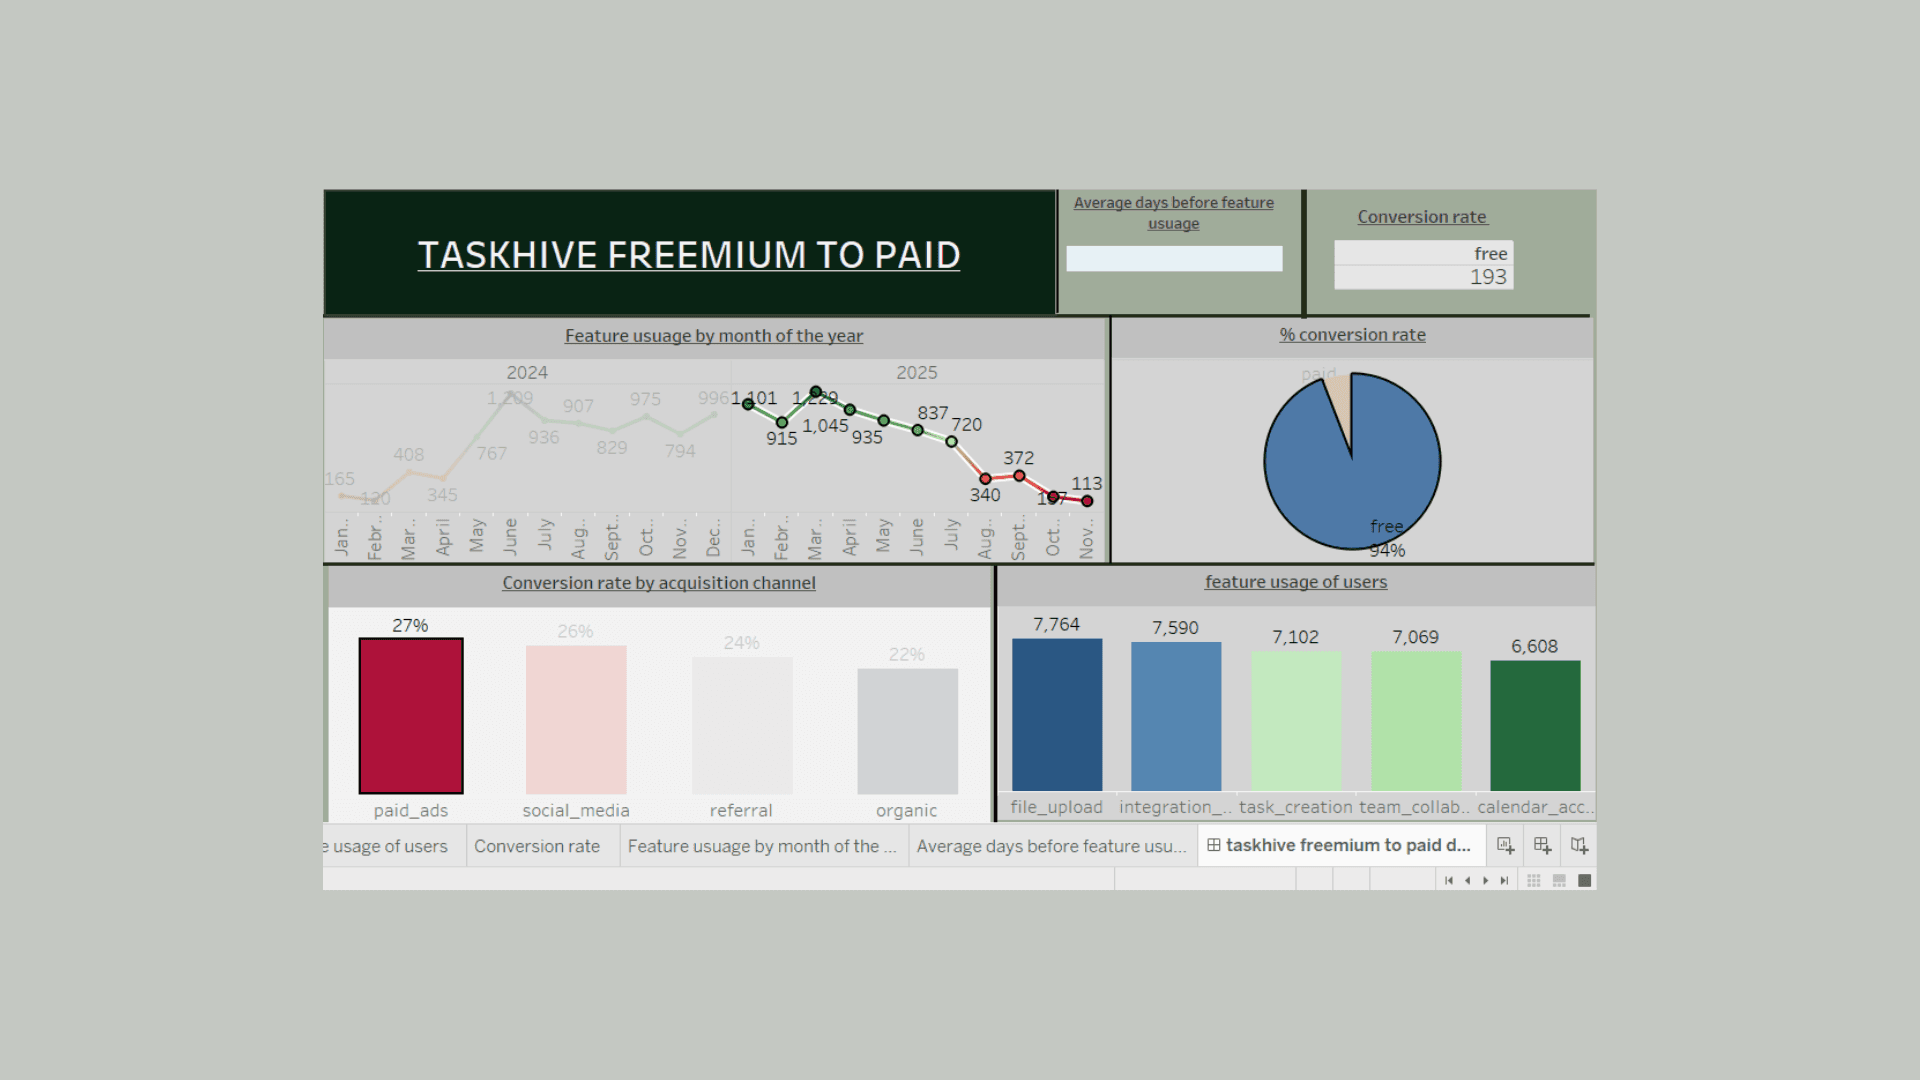Jump to the last sheet tab arrow
Screen dimensions: 1920x1080
1504,881
